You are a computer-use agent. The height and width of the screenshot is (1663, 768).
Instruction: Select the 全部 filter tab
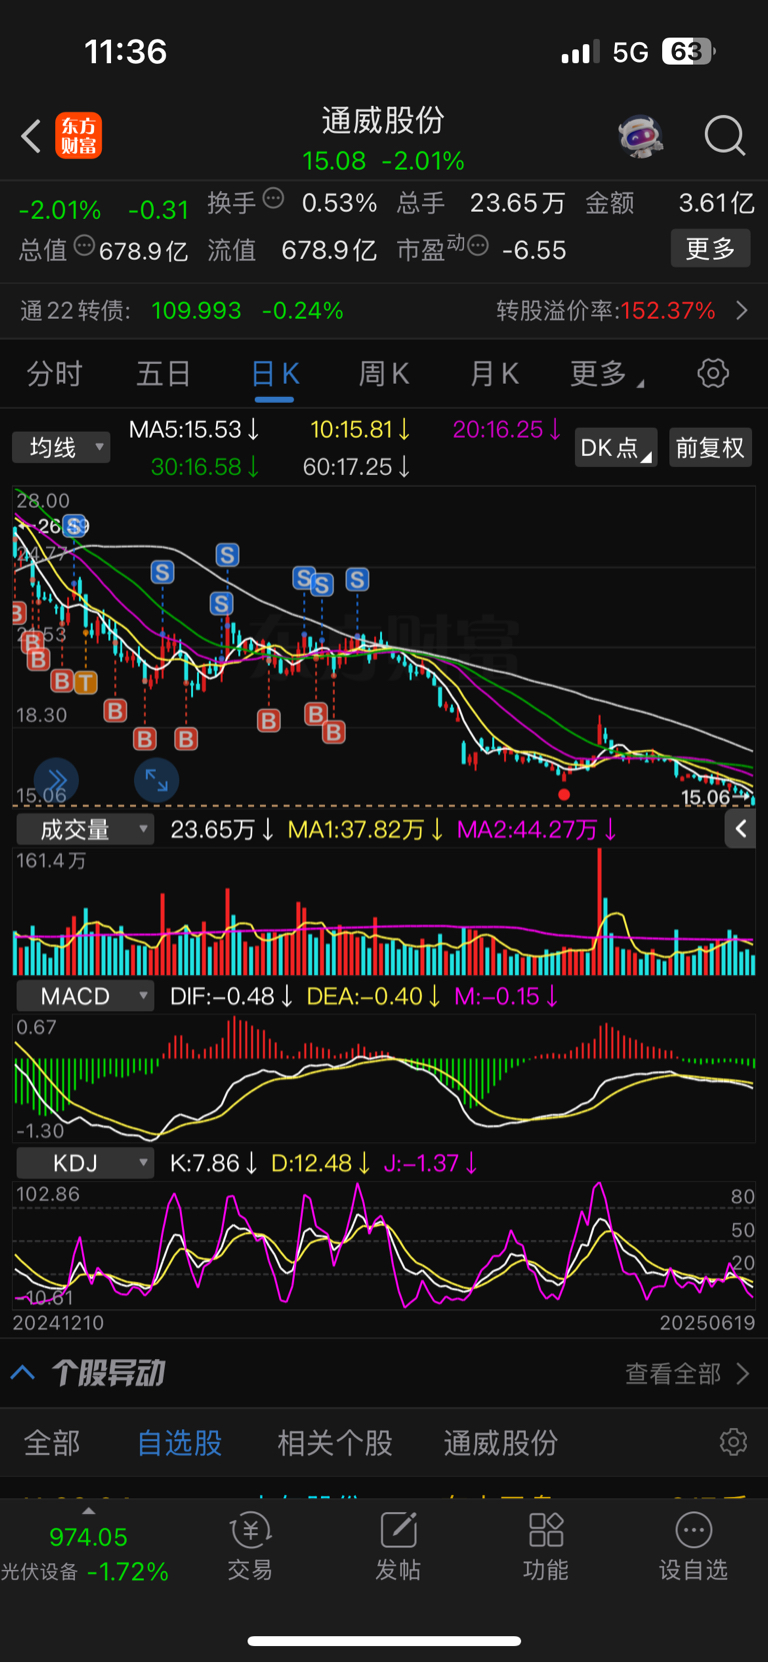[x=52, y=1443]
